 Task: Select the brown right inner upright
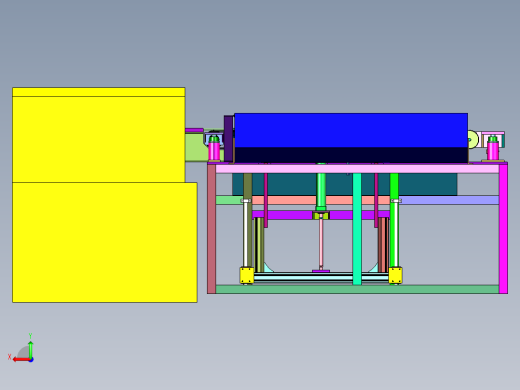(383, 245)
